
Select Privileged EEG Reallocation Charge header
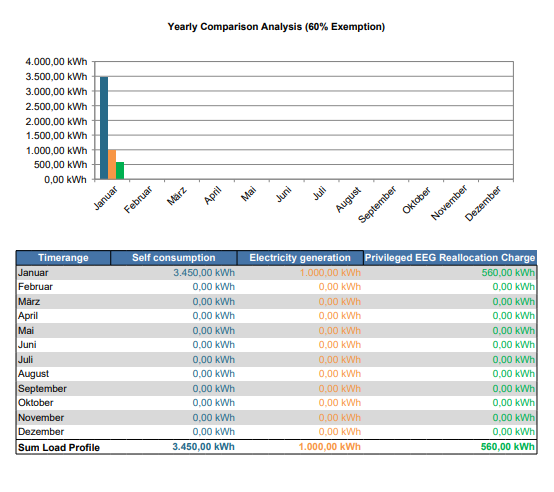click(450, 258)
